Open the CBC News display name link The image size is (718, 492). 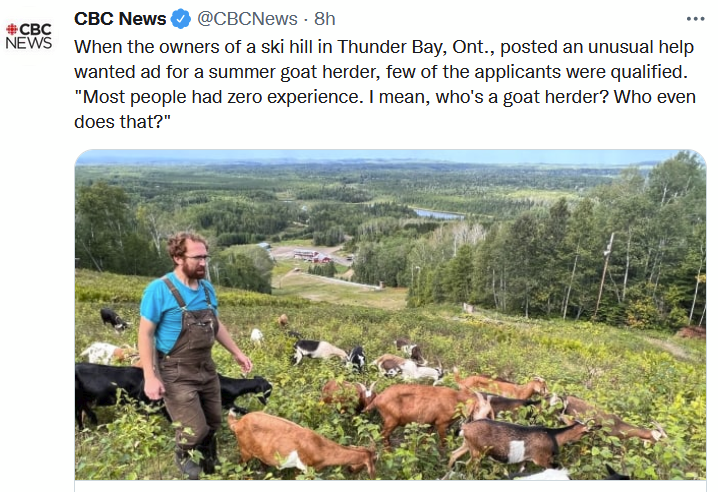pyautogui.click(x=120, y=18)
